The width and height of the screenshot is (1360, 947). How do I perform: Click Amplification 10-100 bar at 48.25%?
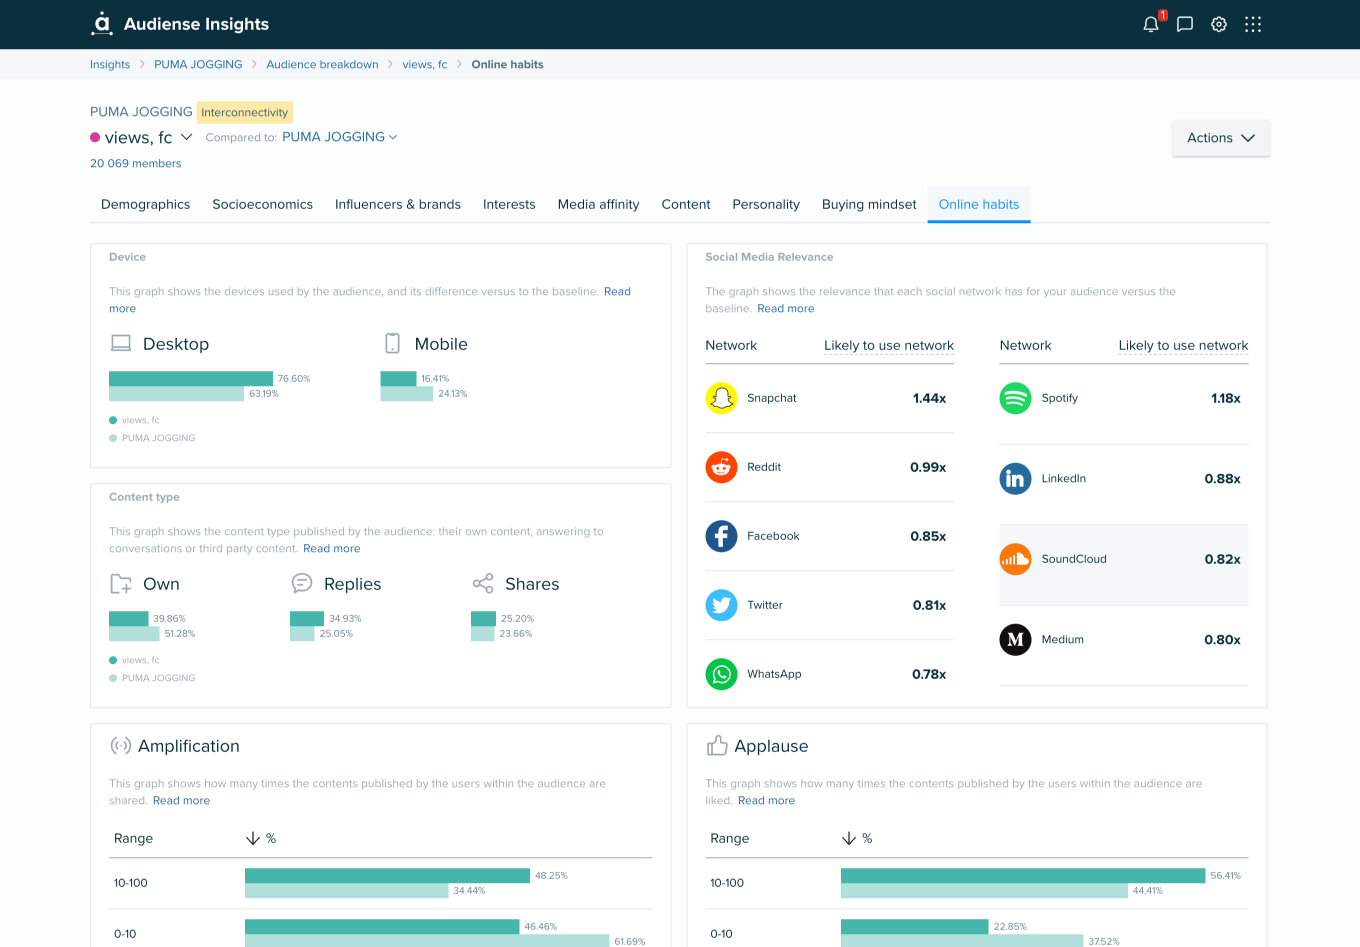click(387, 875)
